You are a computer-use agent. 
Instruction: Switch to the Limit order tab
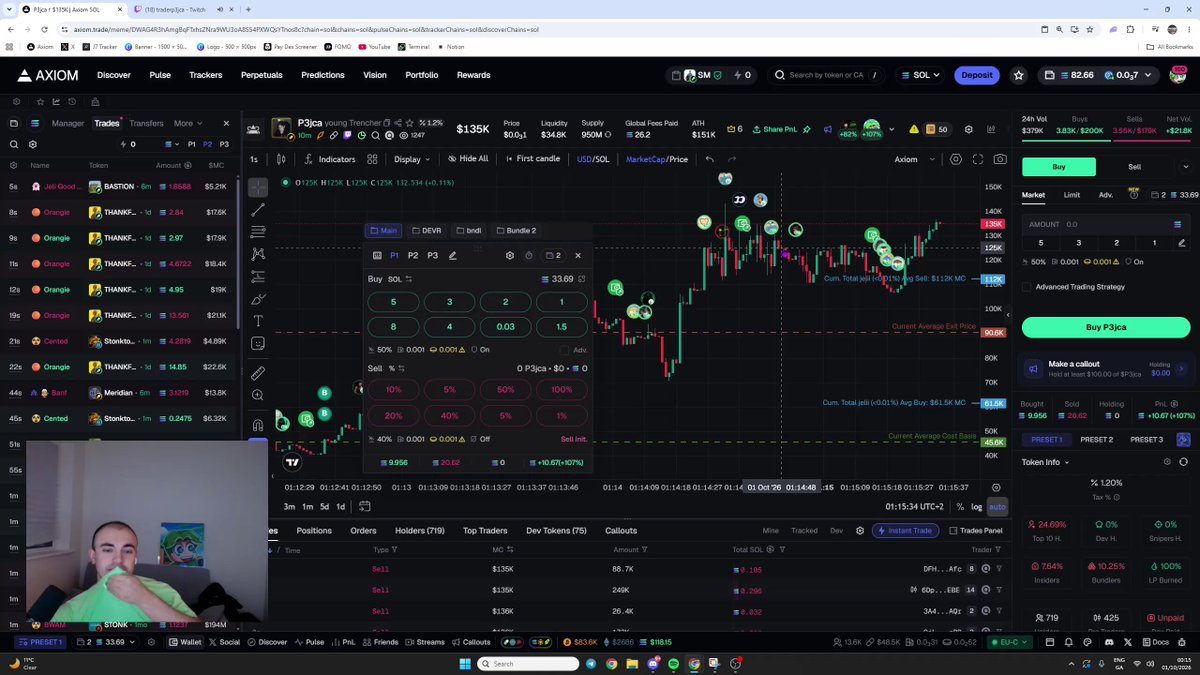point(1071,195)
